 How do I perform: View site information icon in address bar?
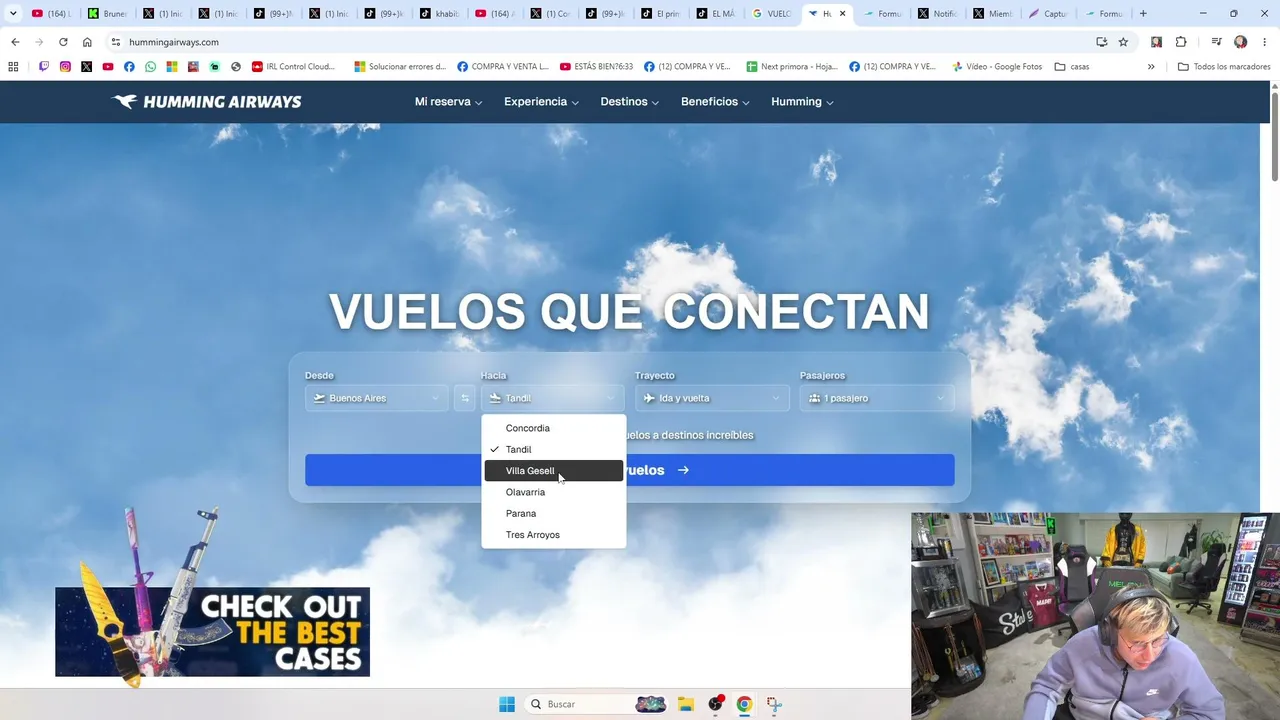coord(115,42)
